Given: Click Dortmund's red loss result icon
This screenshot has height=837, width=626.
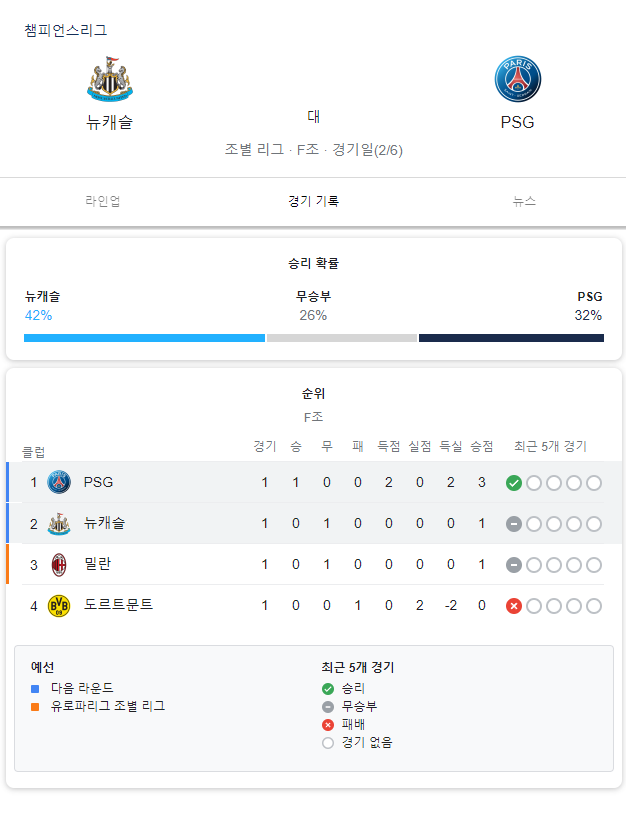Looking at the screenshot, I should click(x=513, y=606).
